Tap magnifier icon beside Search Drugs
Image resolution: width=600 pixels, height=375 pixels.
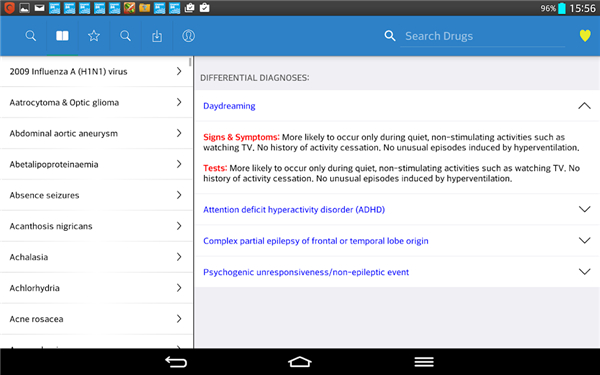[390, 36]
